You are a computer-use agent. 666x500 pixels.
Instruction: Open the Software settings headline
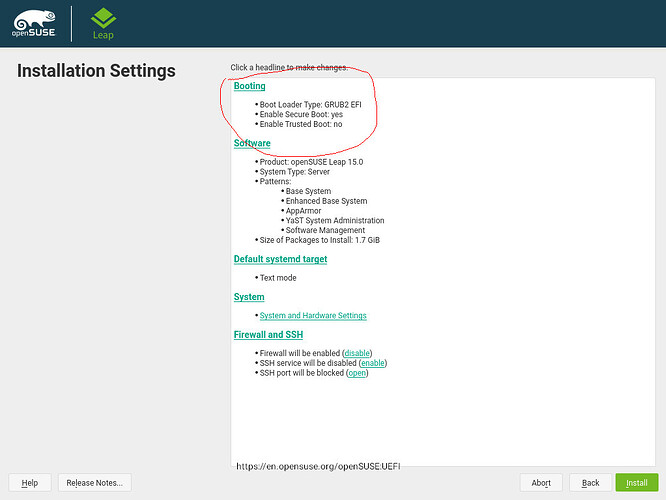point(252,143)
